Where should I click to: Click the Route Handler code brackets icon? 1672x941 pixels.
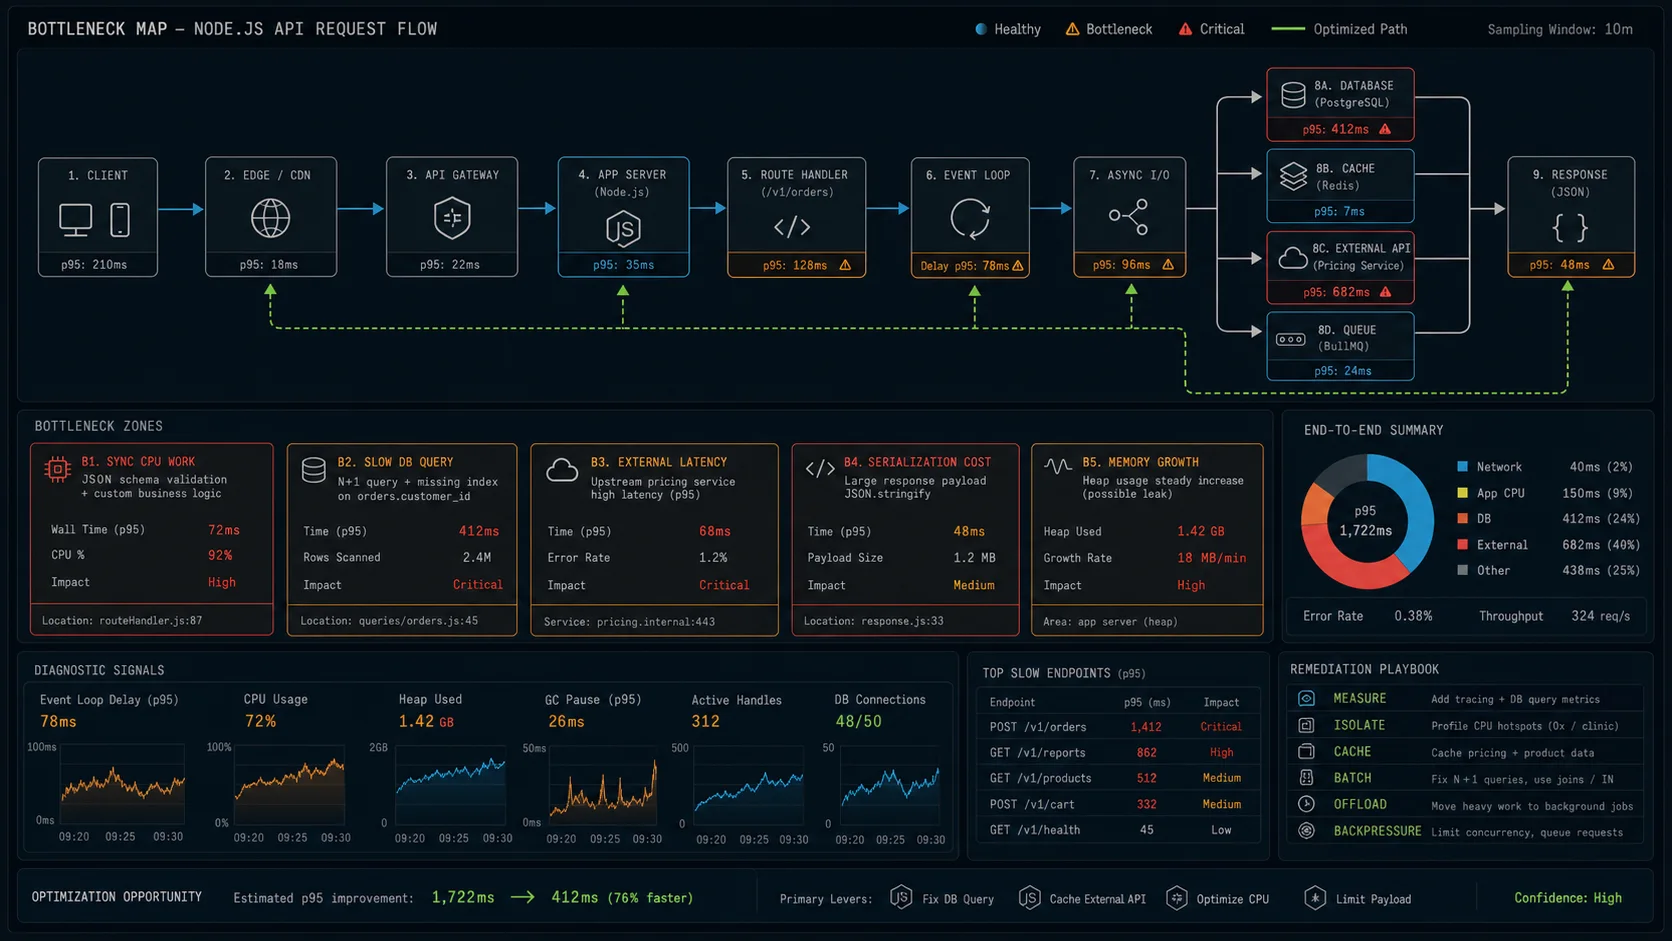(792, 227)
